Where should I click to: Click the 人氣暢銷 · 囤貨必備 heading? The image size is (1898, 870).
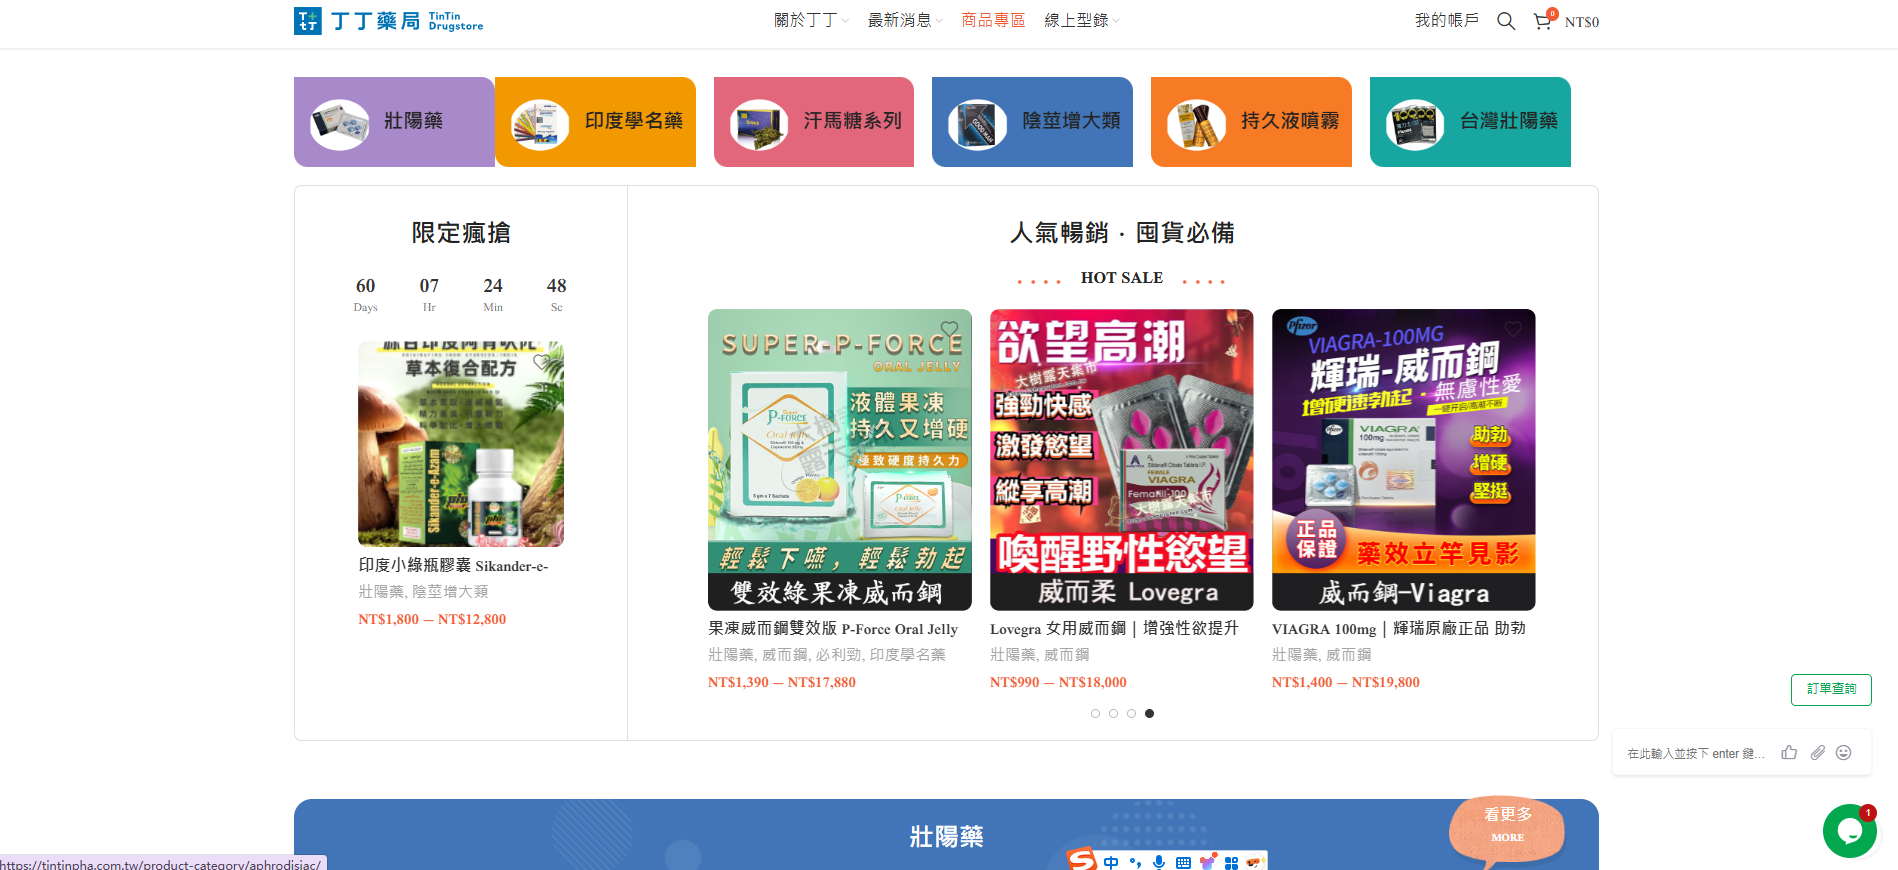coord(1122,233)
